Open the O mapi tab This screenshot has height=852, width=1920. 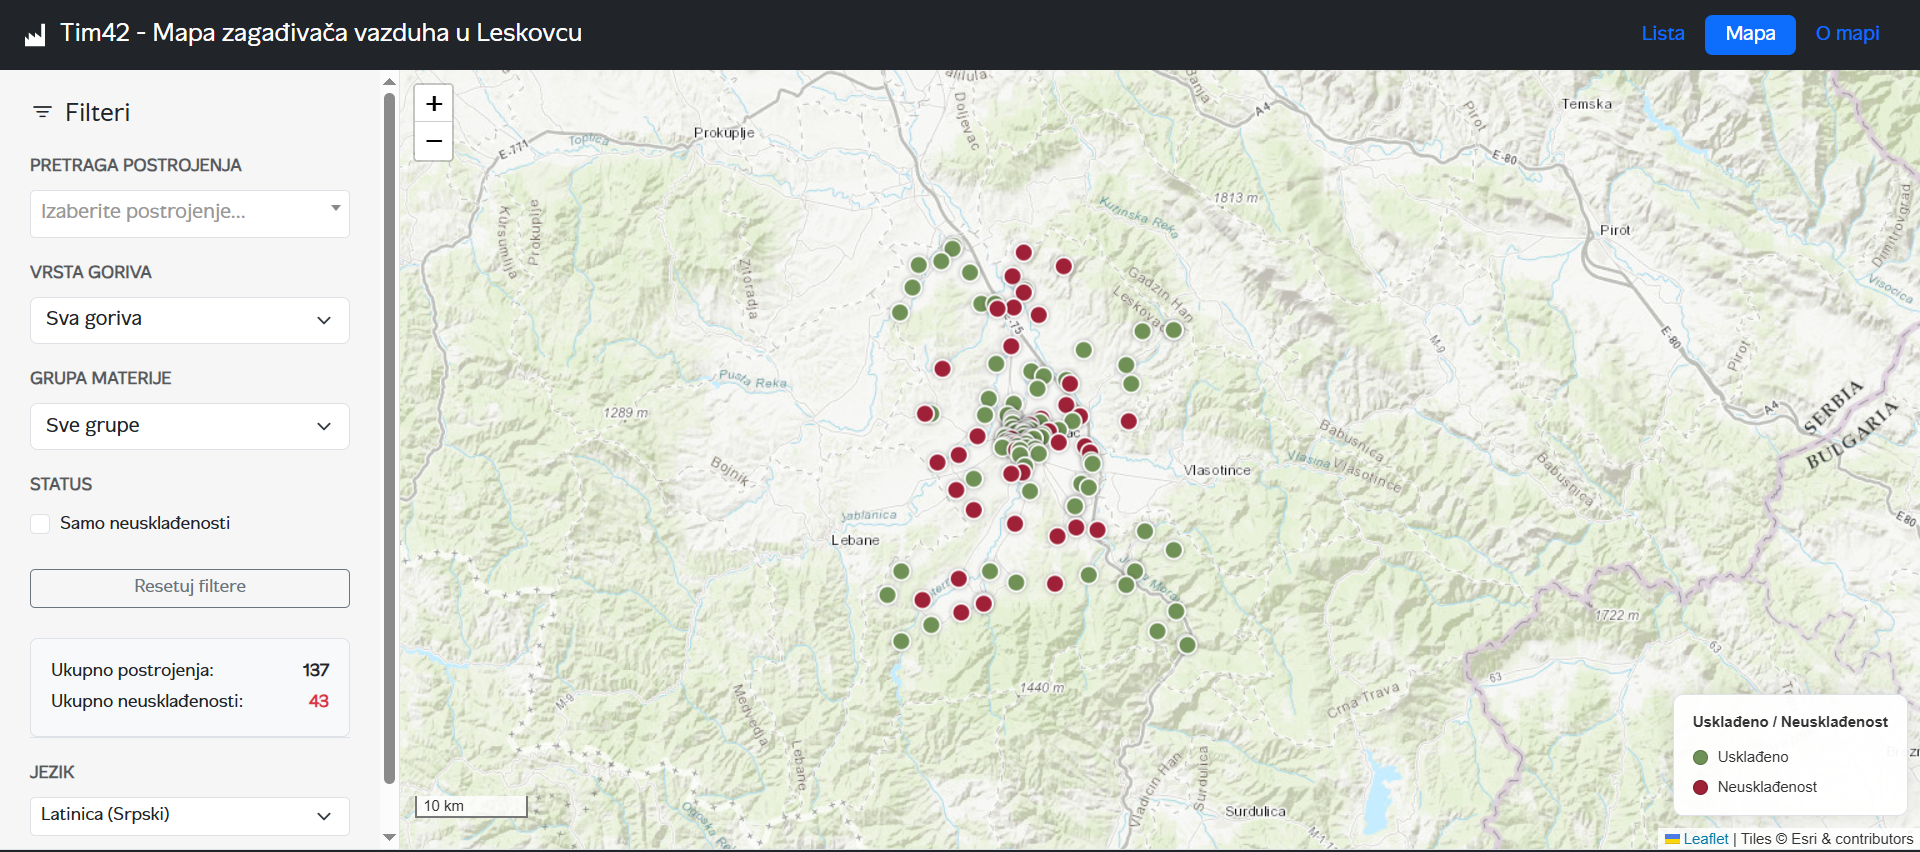click(1847, 34)
